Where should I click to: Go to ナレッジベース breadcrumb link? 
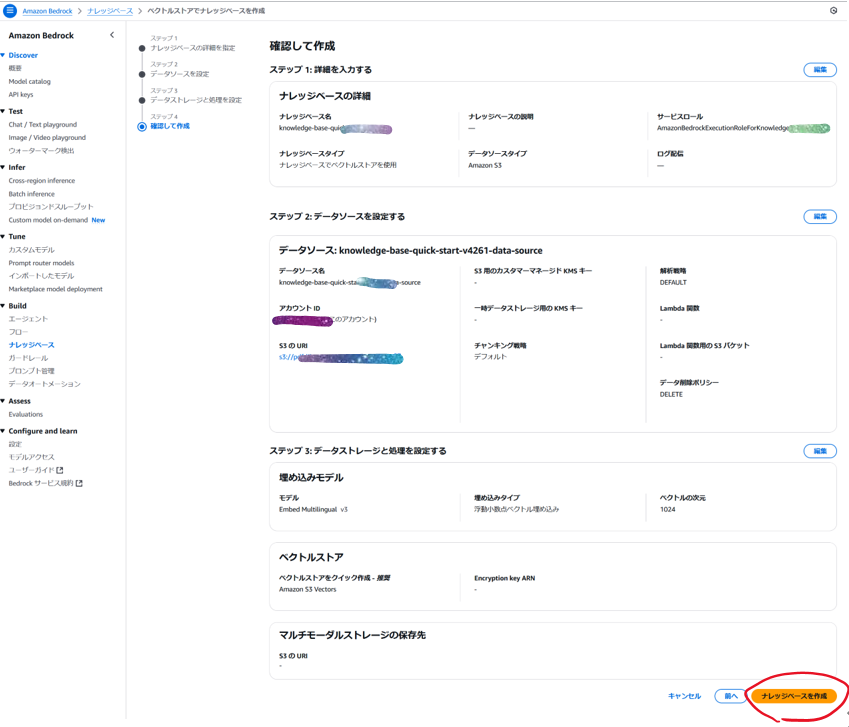click(110, 11)
